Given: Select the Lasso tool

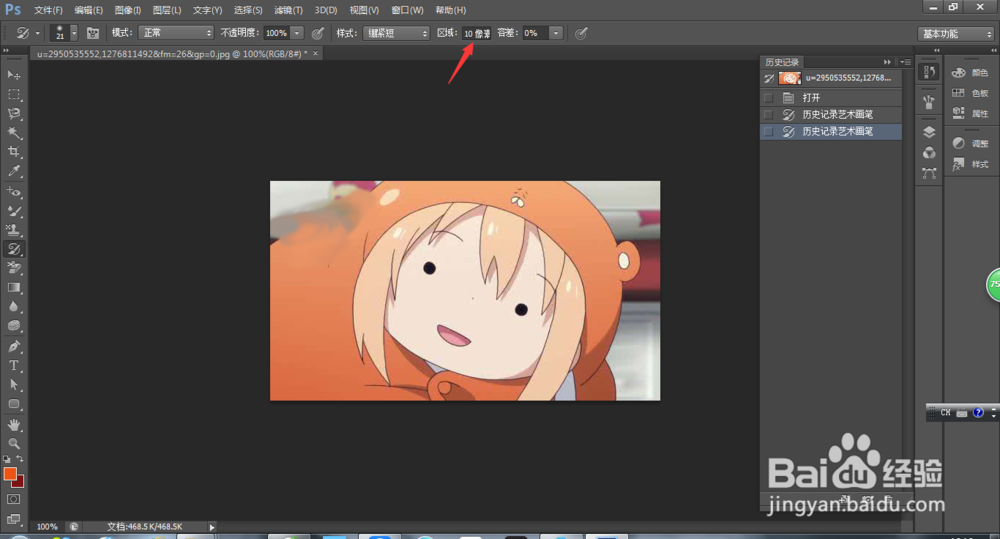Looking at the screenshot, I should [13, 114].
